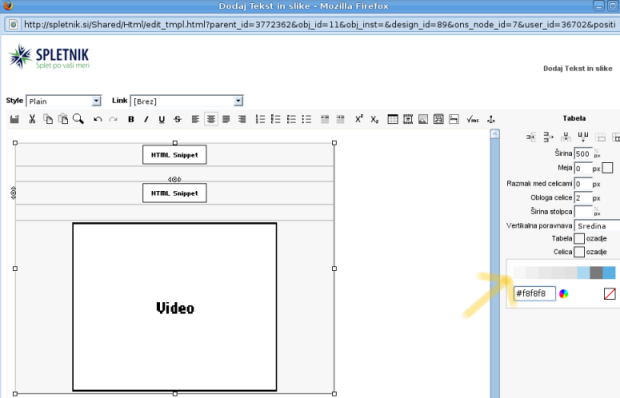Click the third column icon under Tabela
Screen dimensions: 620x398
coord(565,137)
